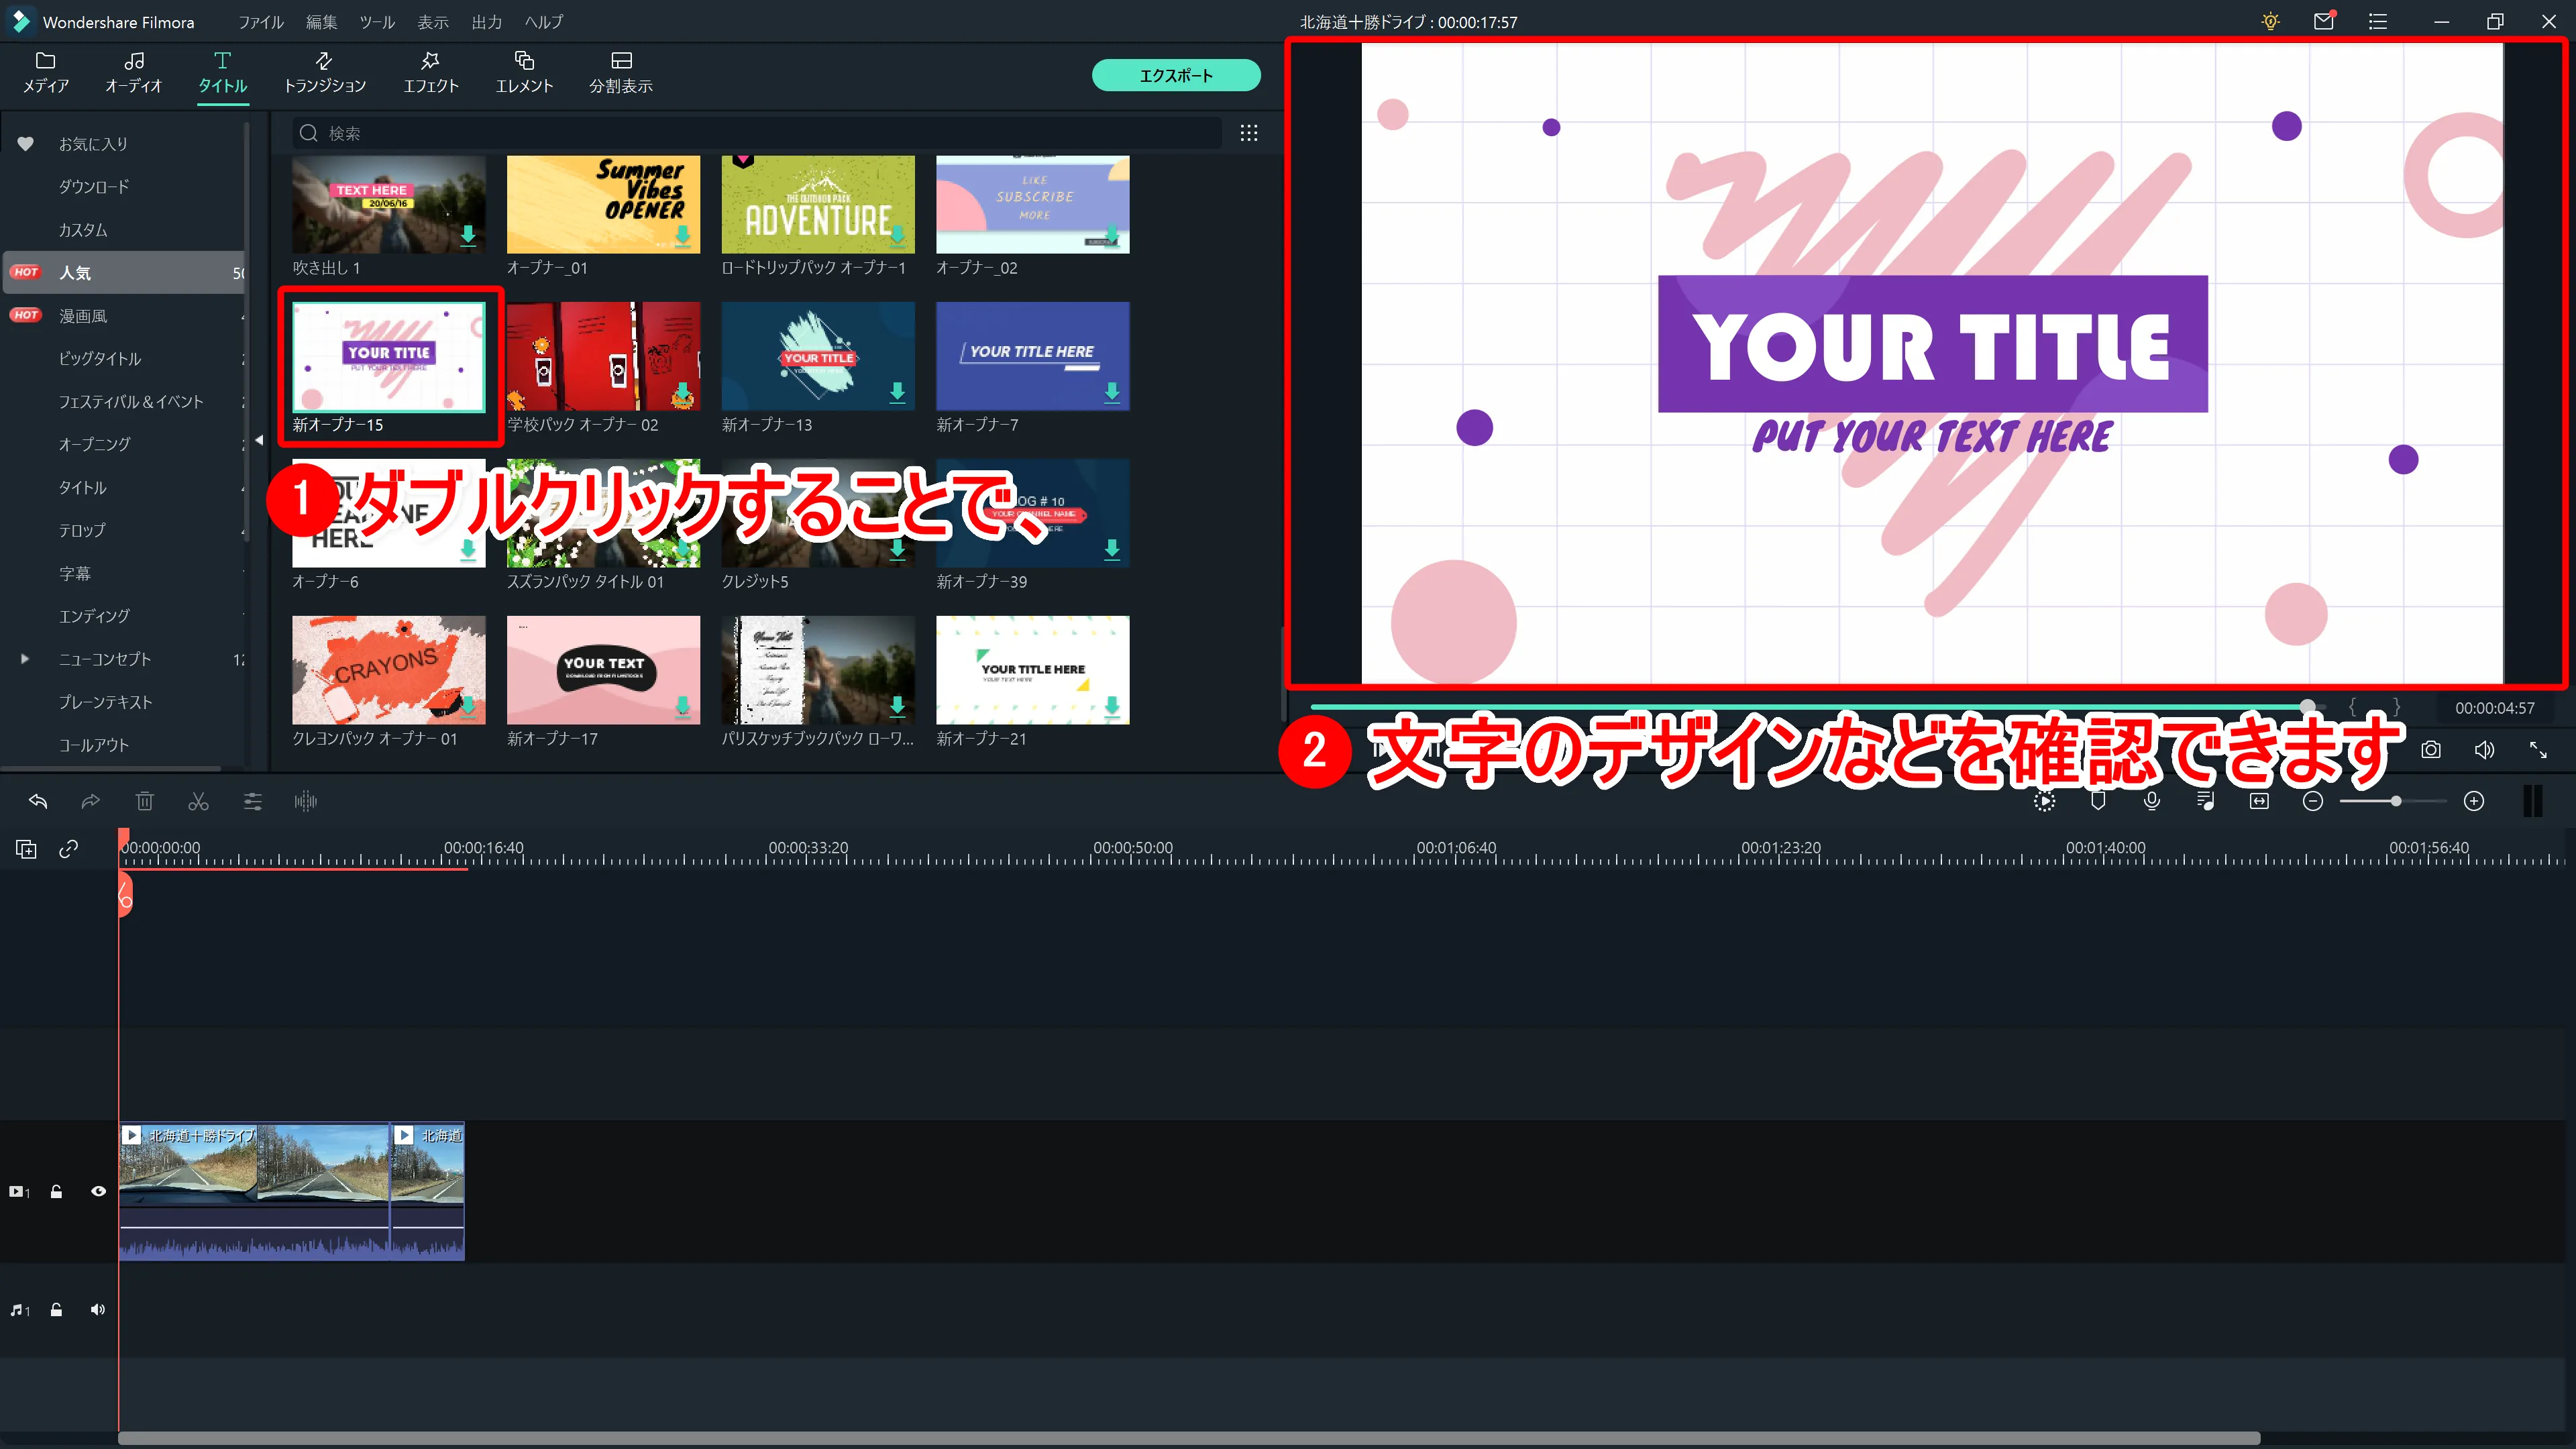Click the エクスポート export button
The image size is (2576, 1449).
tap(1176, 75)
